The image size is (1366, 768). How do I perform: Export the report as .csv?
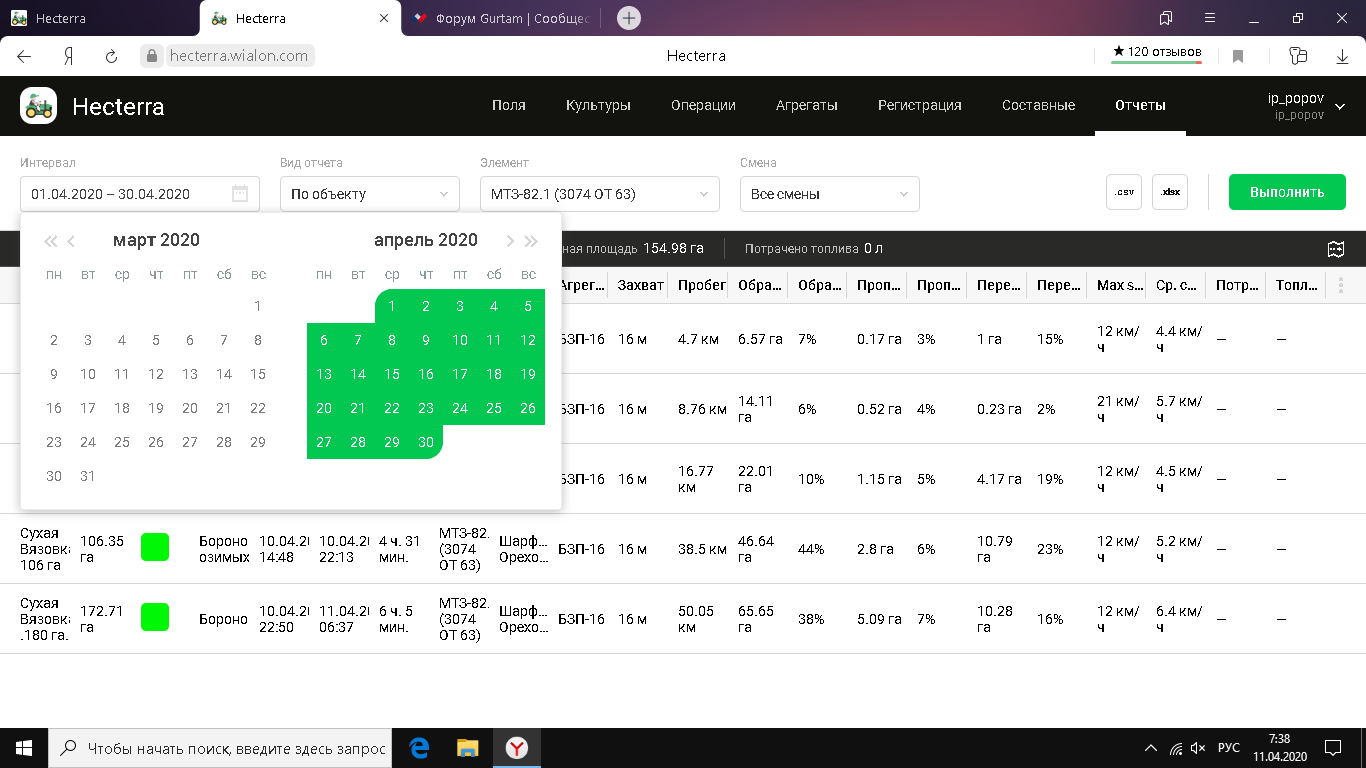(x=1124, y=192)
